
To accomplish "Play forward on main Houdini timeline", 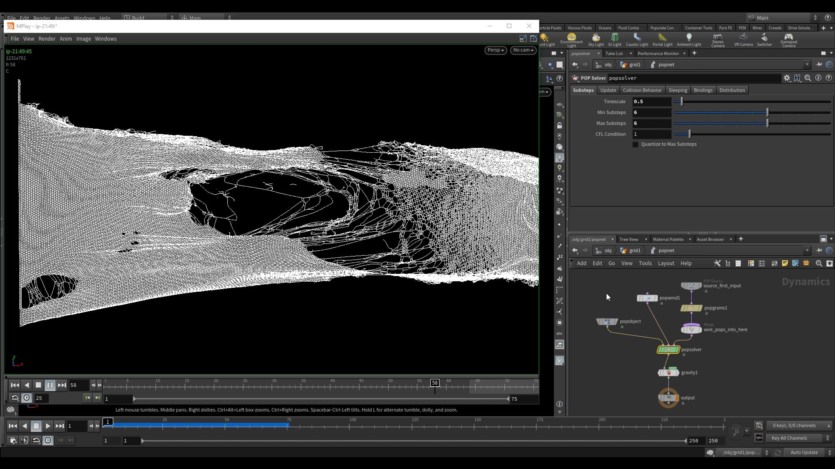I will (x=48, y=426).
